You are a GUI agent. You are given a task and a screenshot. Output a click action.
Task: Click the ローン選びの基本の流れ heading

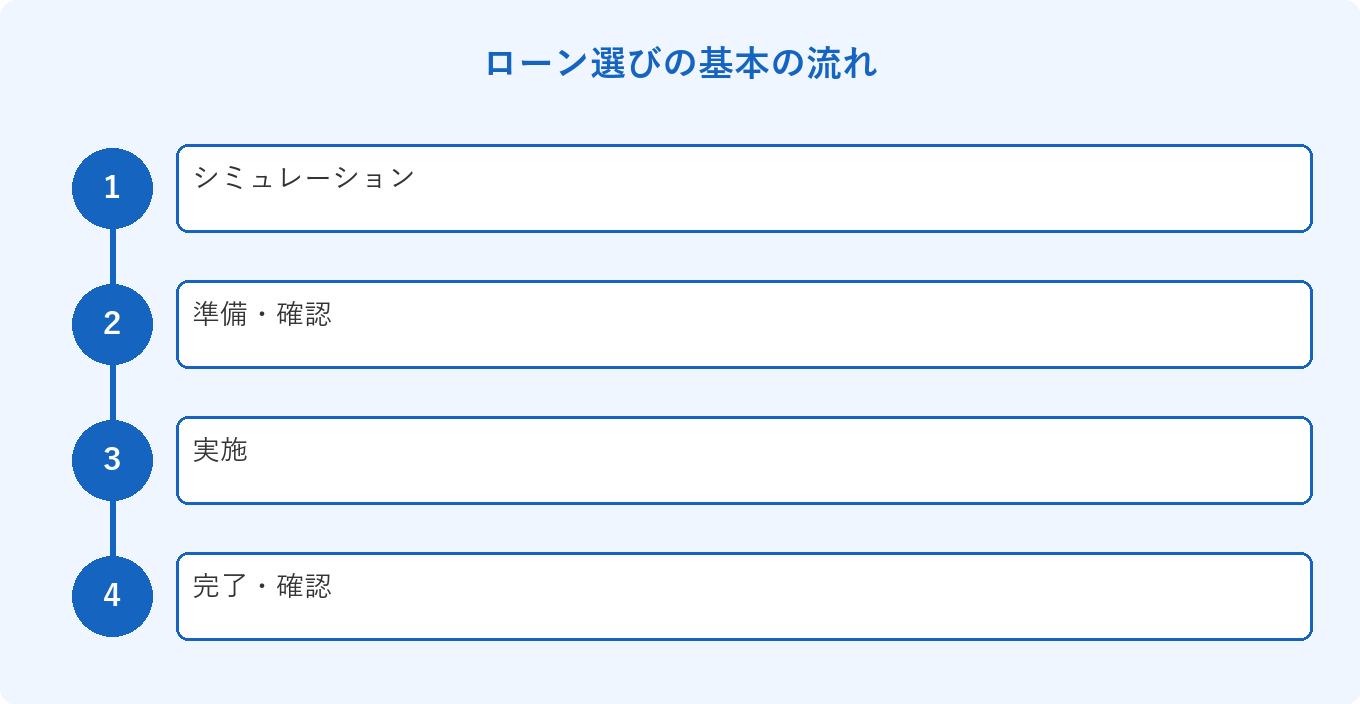(680, 63)
